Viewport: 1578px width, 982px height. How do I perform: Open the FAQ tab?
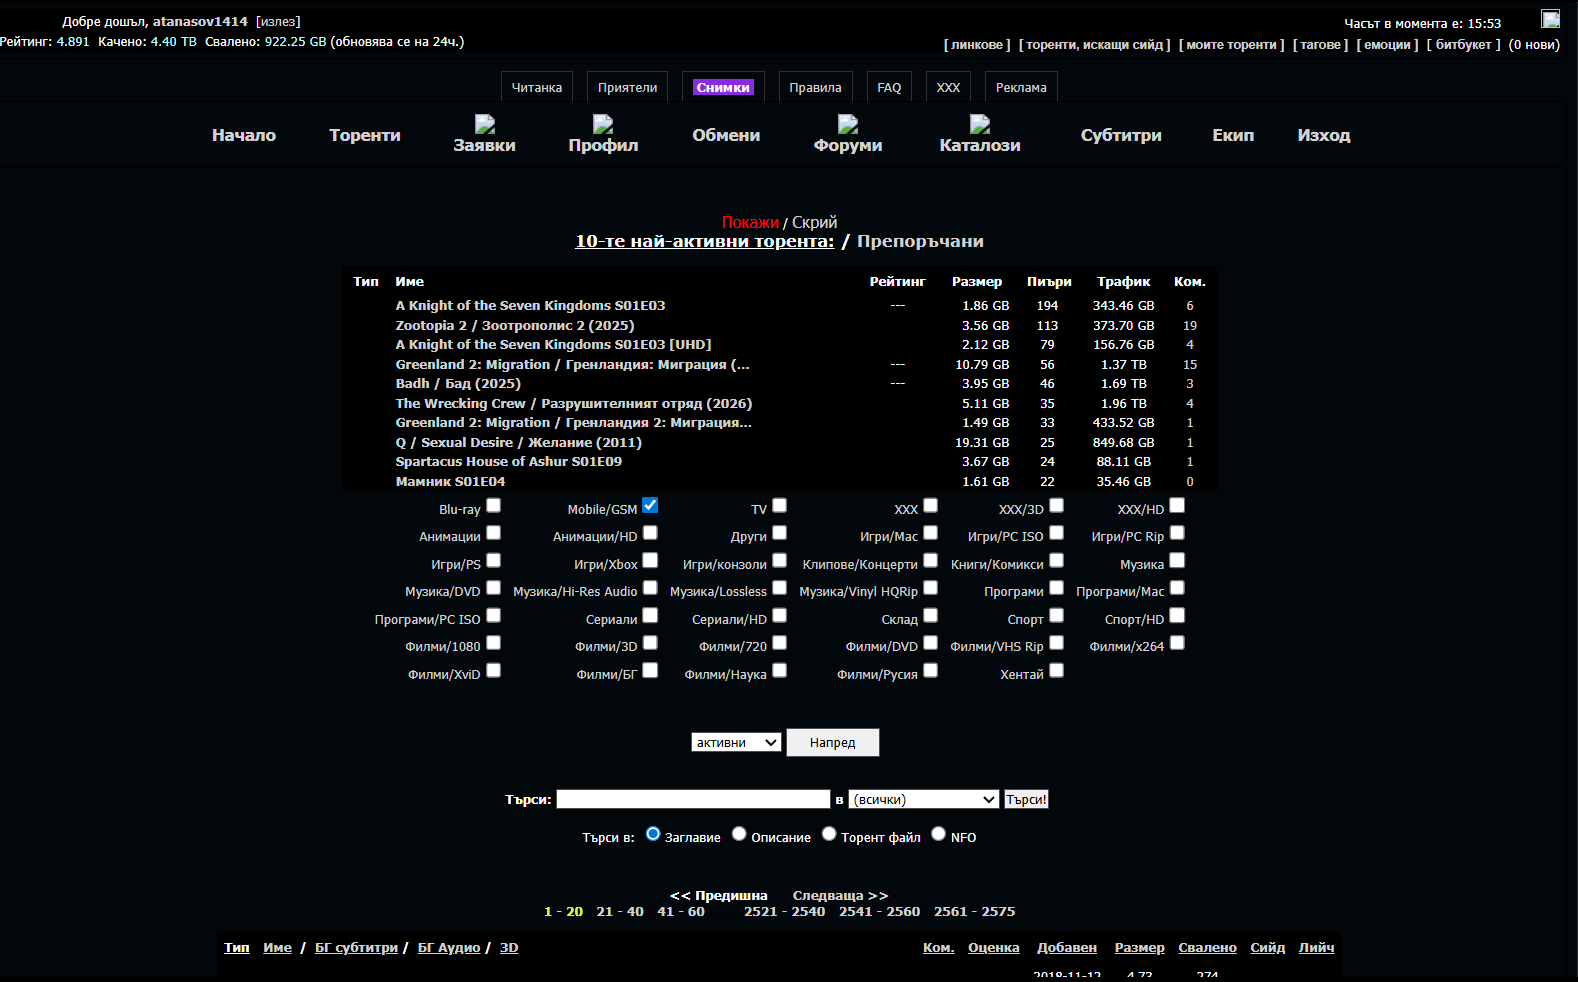coord(889,88)
